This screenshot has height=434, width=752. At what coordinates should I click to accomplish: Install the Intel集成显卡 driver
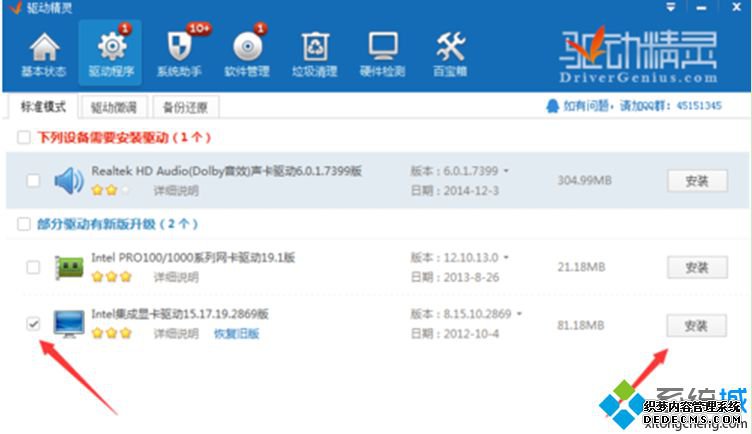pyautogui.click(x=696, y=326)
